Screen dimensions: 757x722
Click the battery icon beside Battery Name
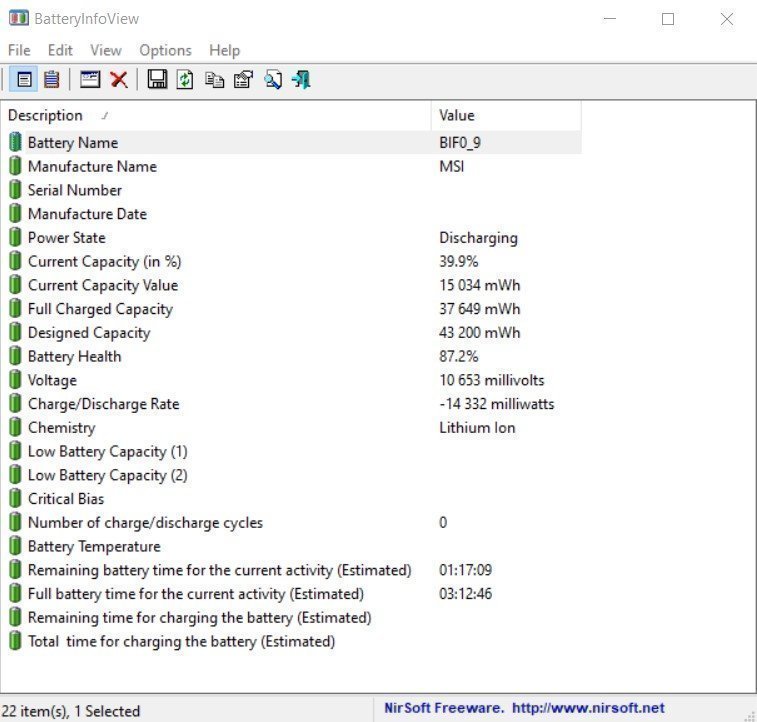point(15,142)
